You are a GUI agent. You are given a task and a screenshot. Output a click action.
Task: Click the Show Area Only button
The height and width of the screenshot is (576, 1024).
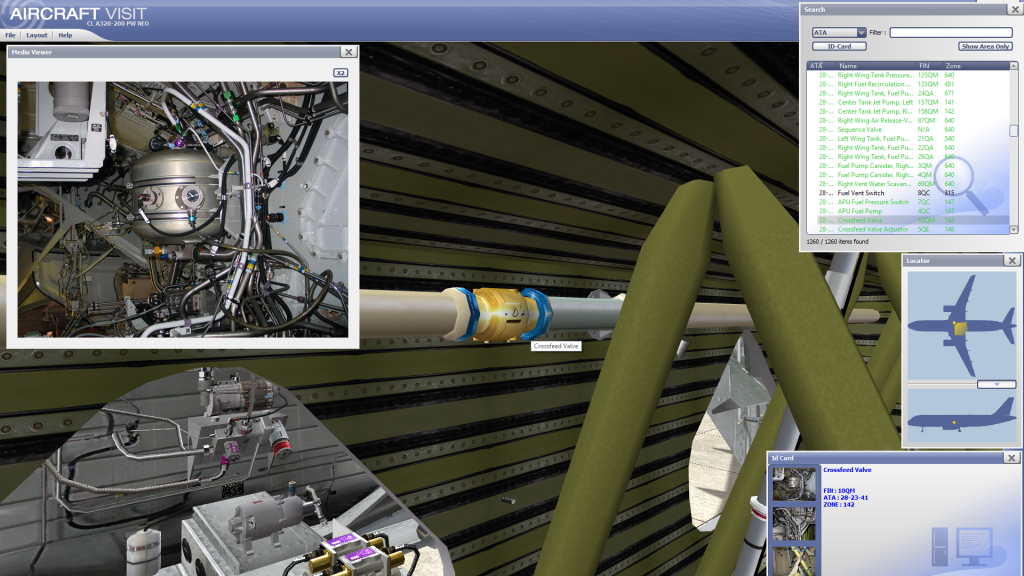coord(985,46)
